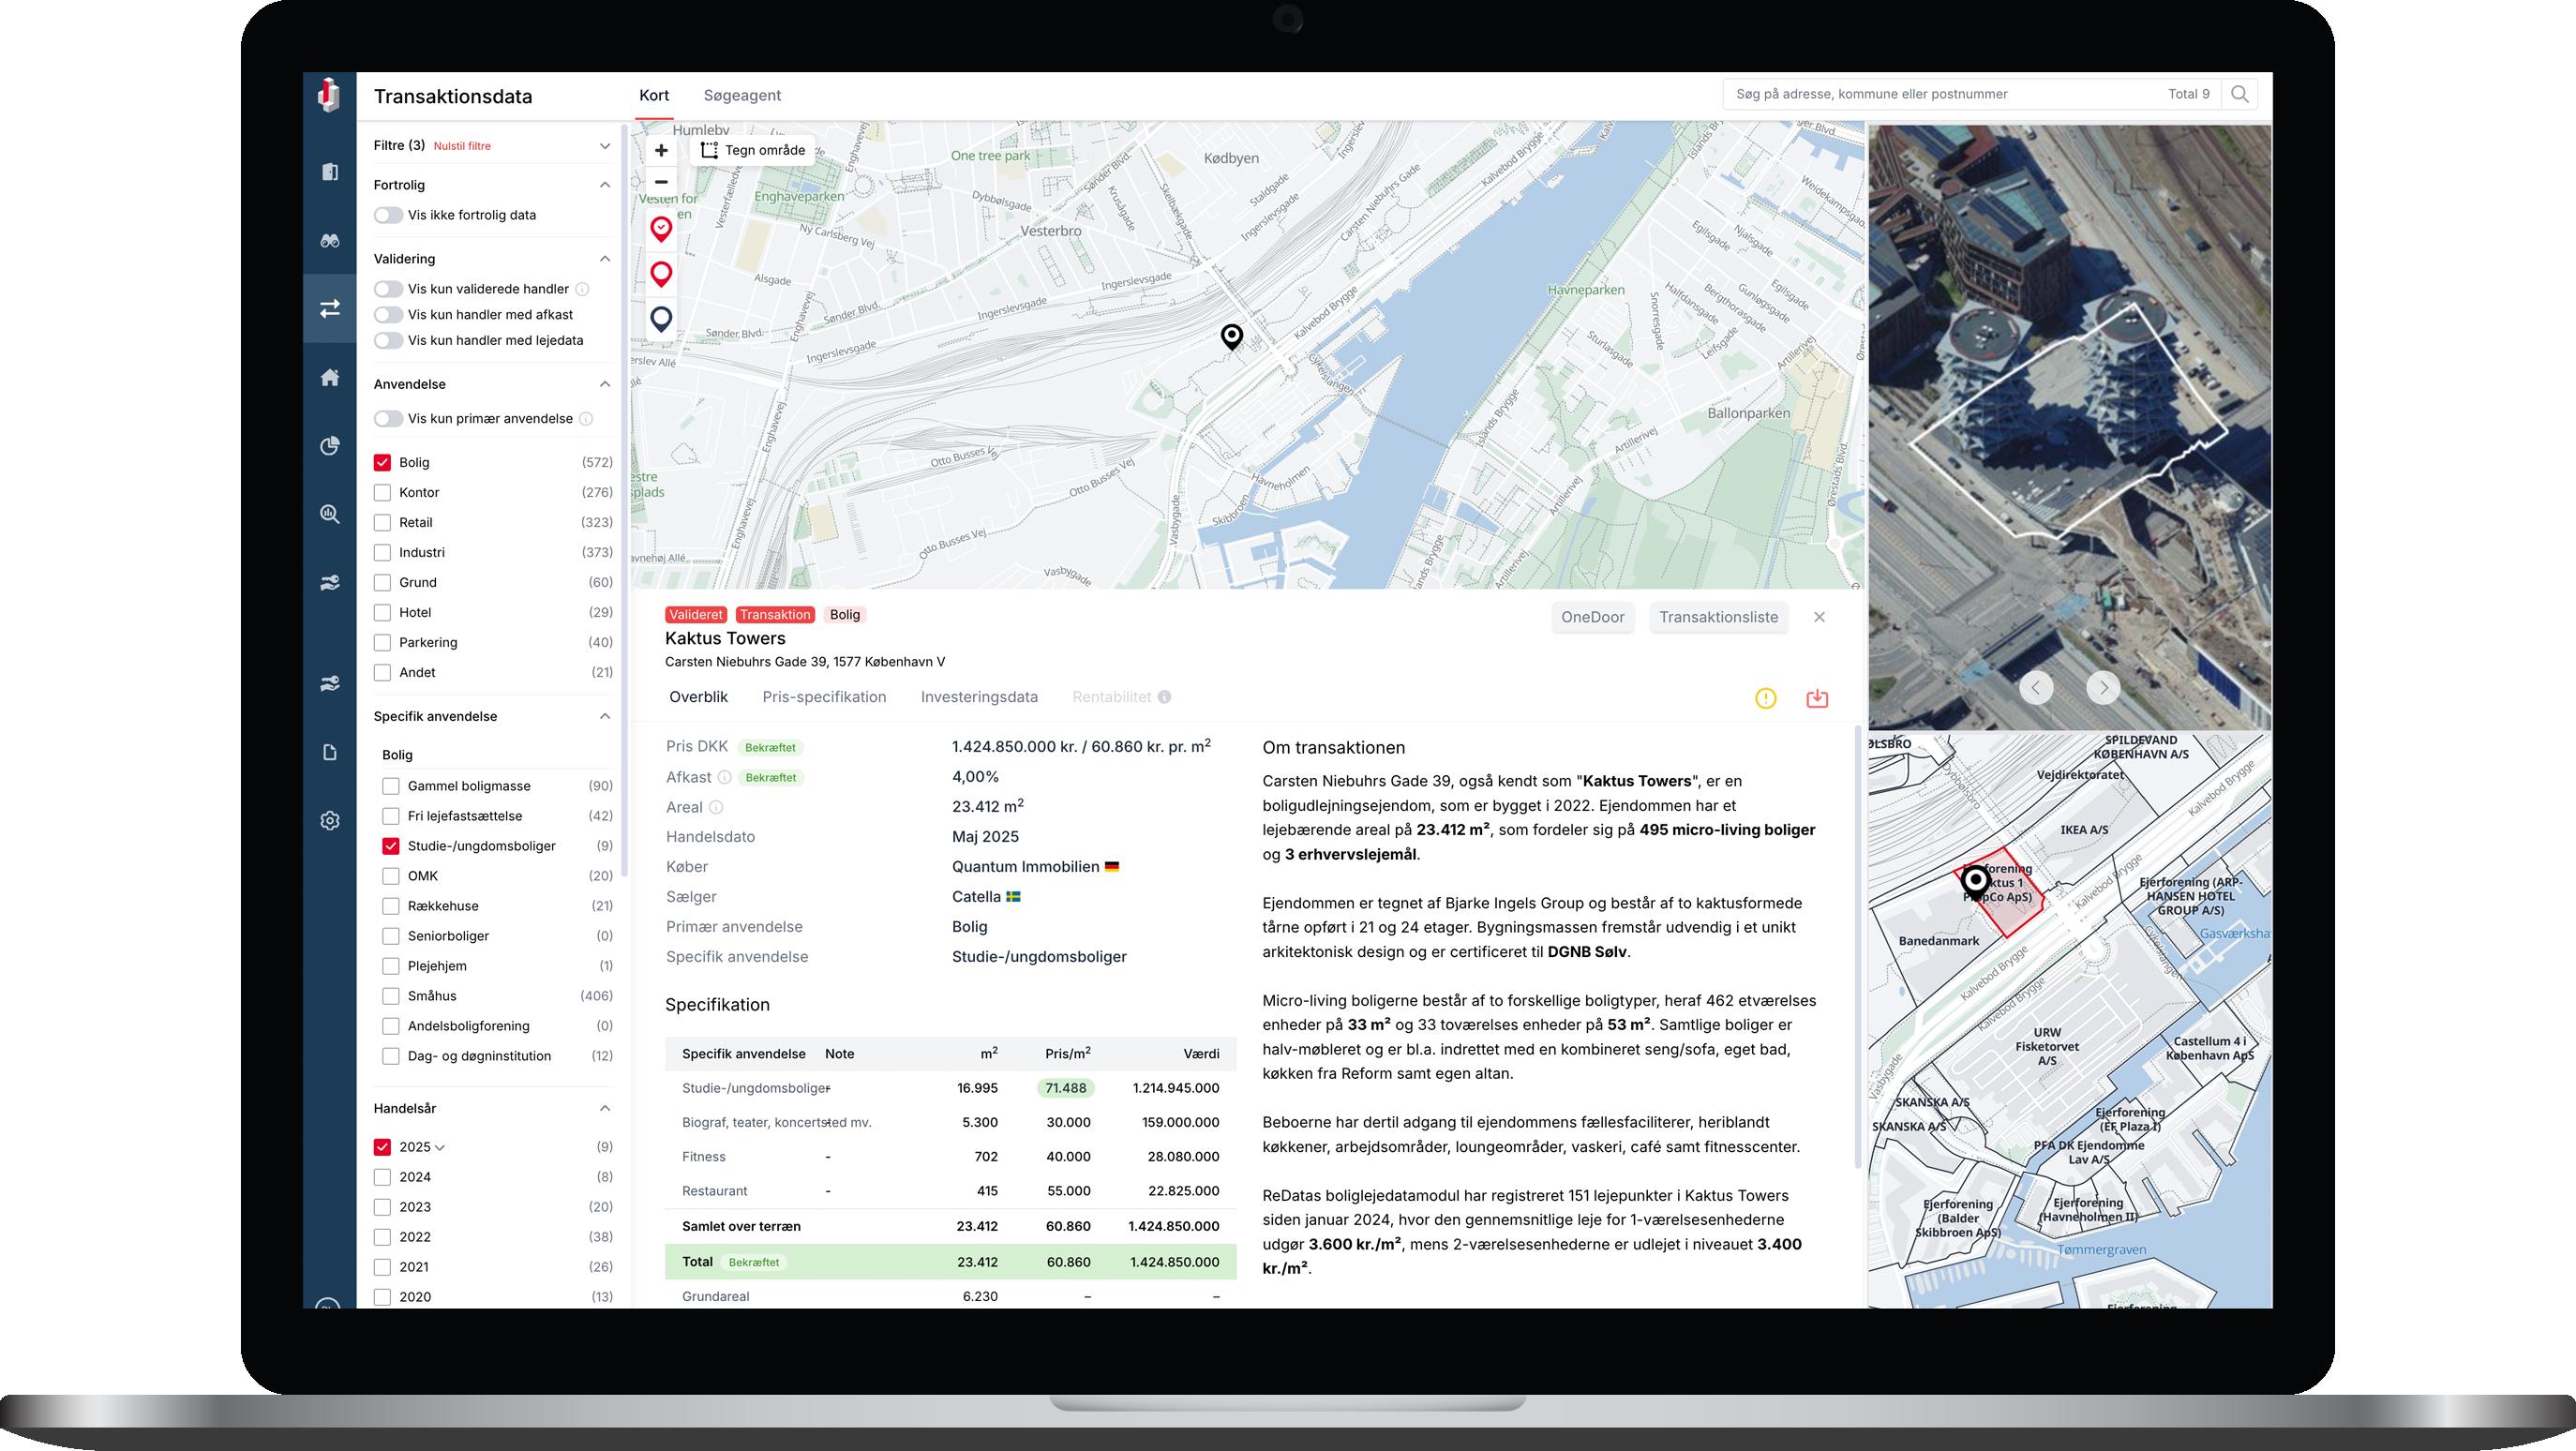This screenshot has height=1451, width=2576.
Task: Click the yellow warning circle icon
Action: click(x=1765, y=698)
